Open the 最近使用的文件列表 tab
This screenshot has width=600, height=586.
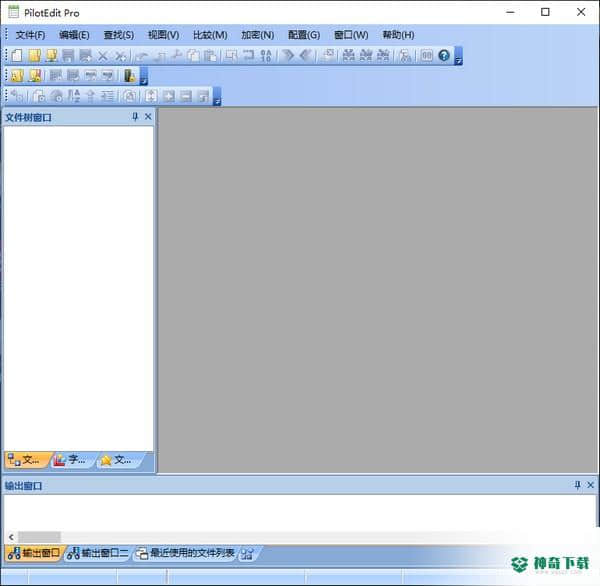[x=186, y=553]
